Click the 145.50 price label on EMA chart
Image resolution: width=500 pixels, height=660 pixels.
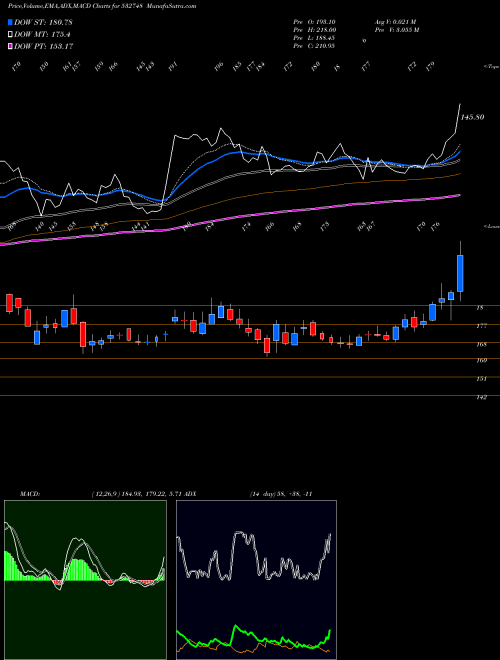pos(472,117)
